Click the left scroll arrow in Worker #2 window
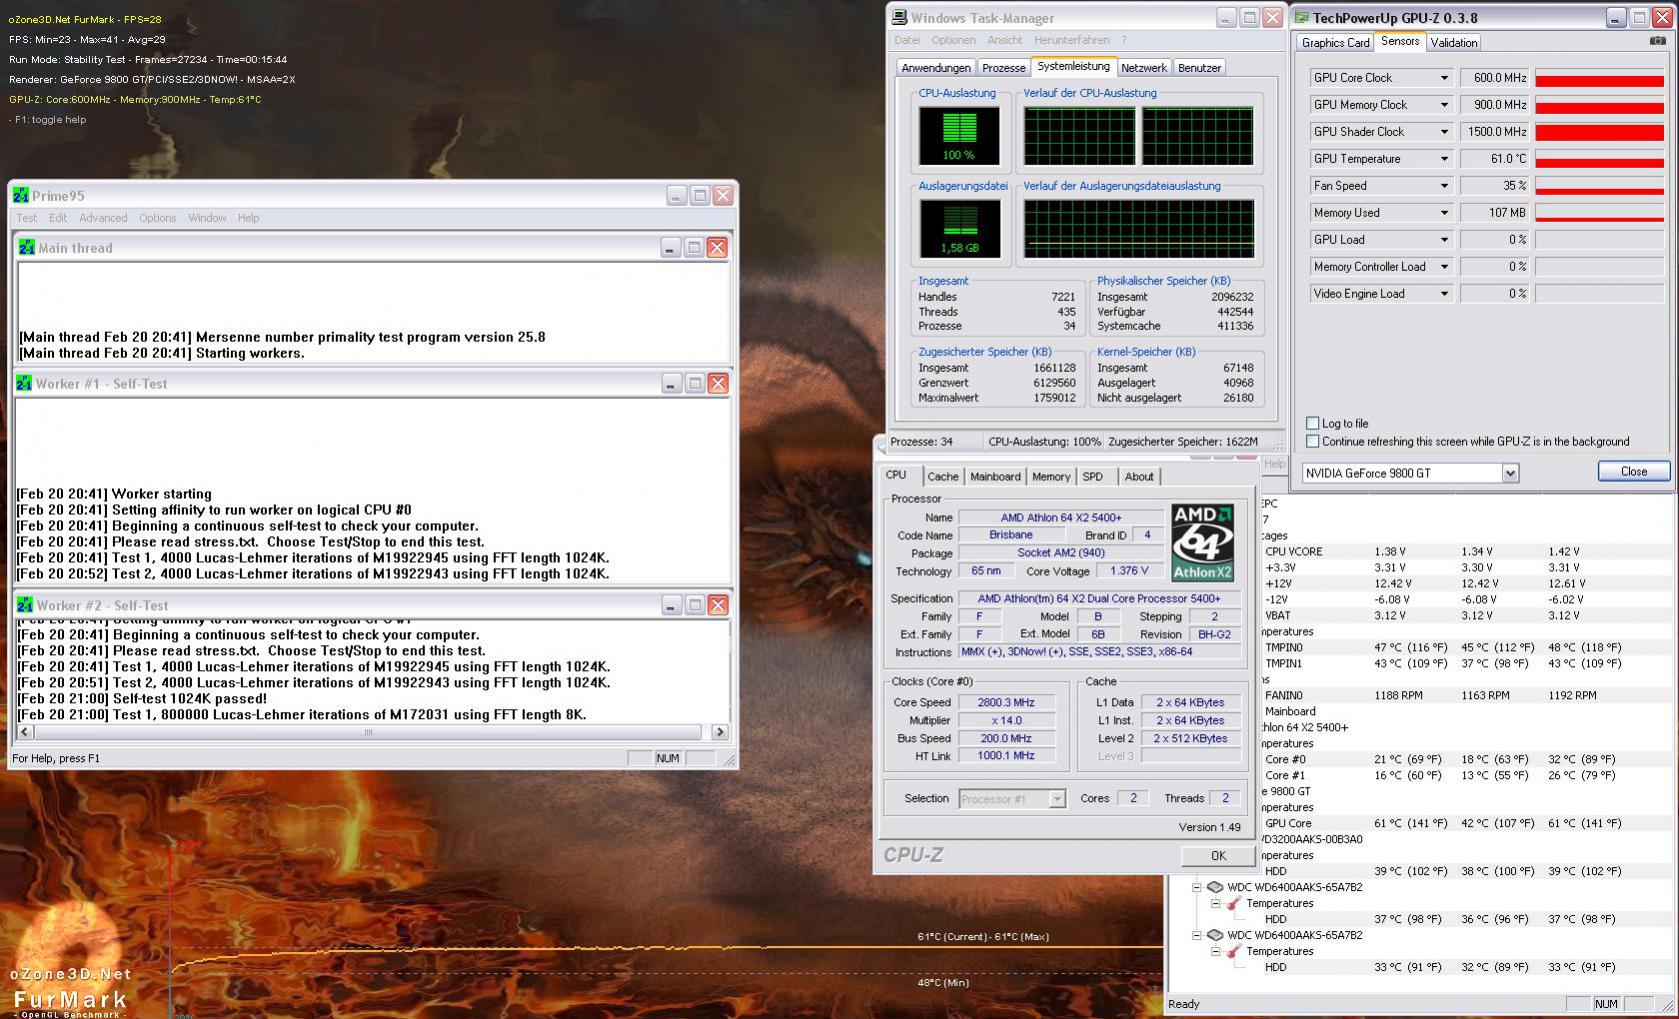 (x=24, y=732)
